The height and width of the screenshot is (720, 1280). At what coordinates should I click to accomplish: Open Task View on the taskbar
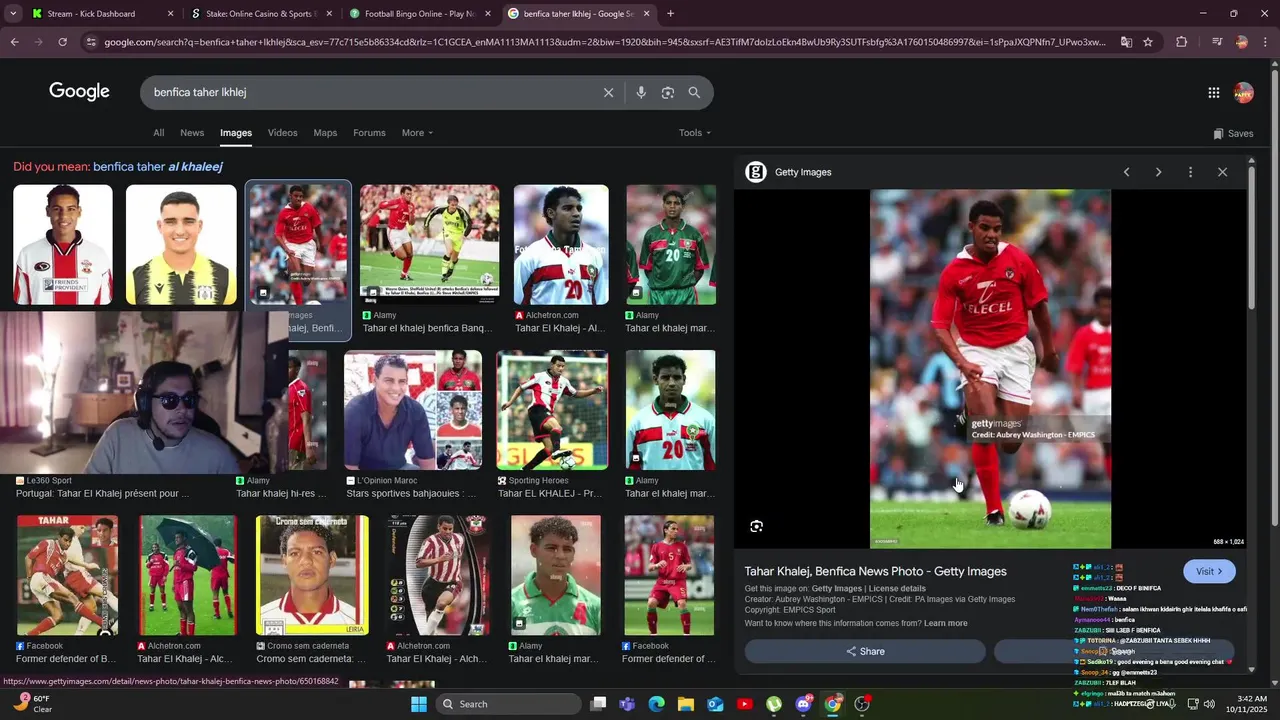598,704
